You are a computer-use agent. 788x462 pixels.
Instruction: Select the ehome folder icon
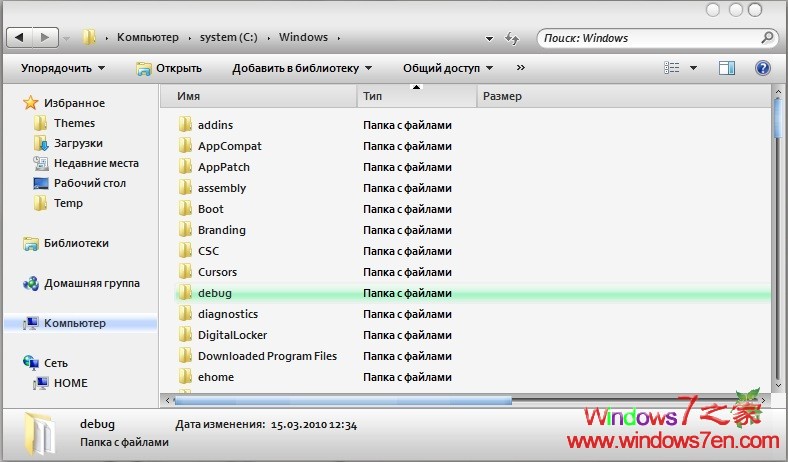(185, 377)
